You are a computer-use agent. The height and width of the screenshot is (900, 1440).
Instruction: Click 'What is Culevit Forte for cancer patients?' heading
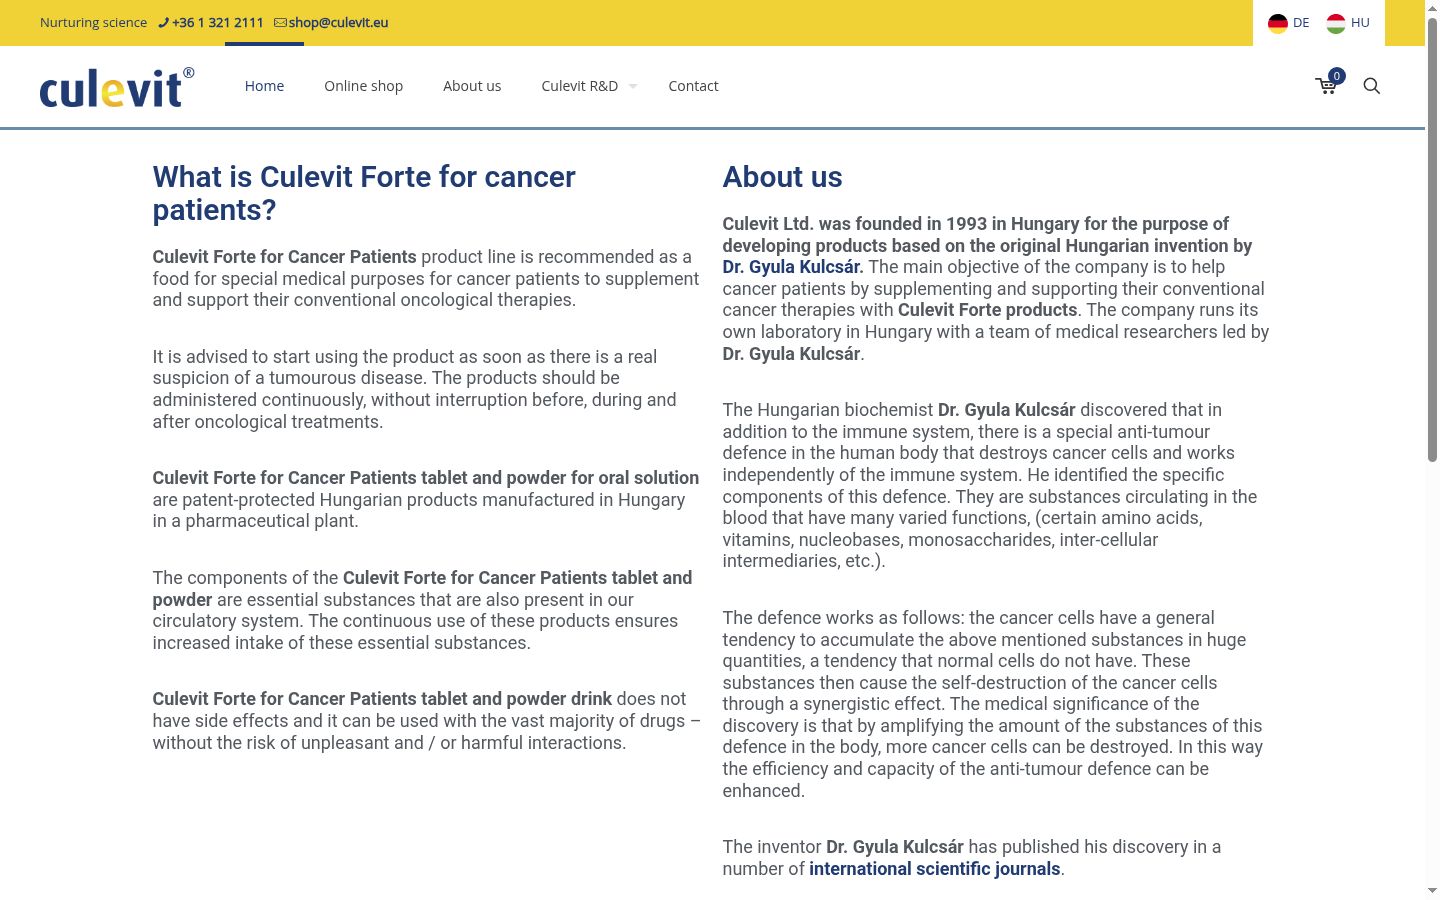364,193
